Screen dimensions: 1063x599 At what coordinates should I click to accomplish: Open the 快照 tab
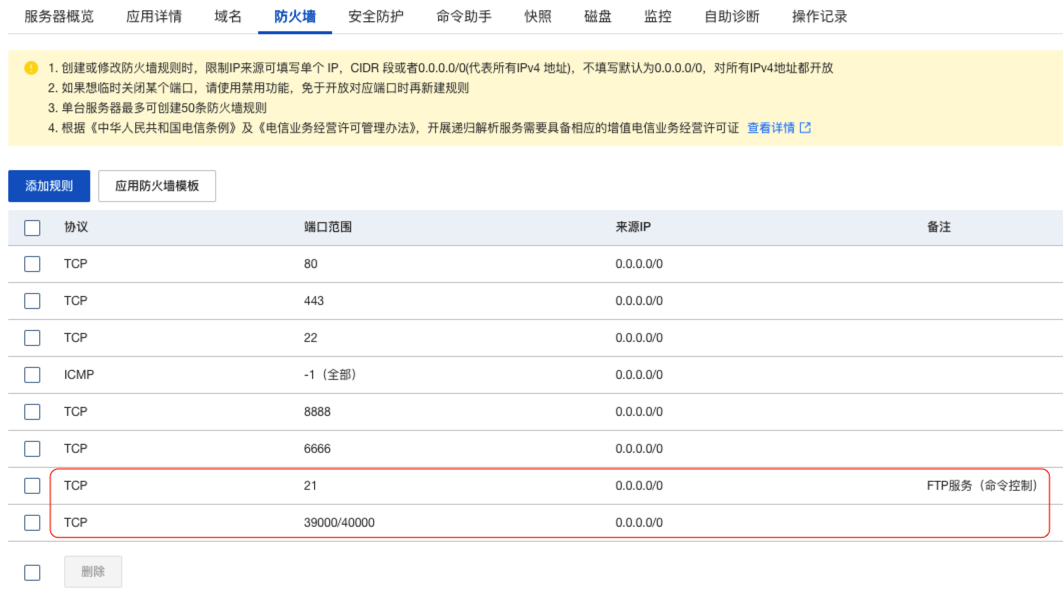click(538, 17)
